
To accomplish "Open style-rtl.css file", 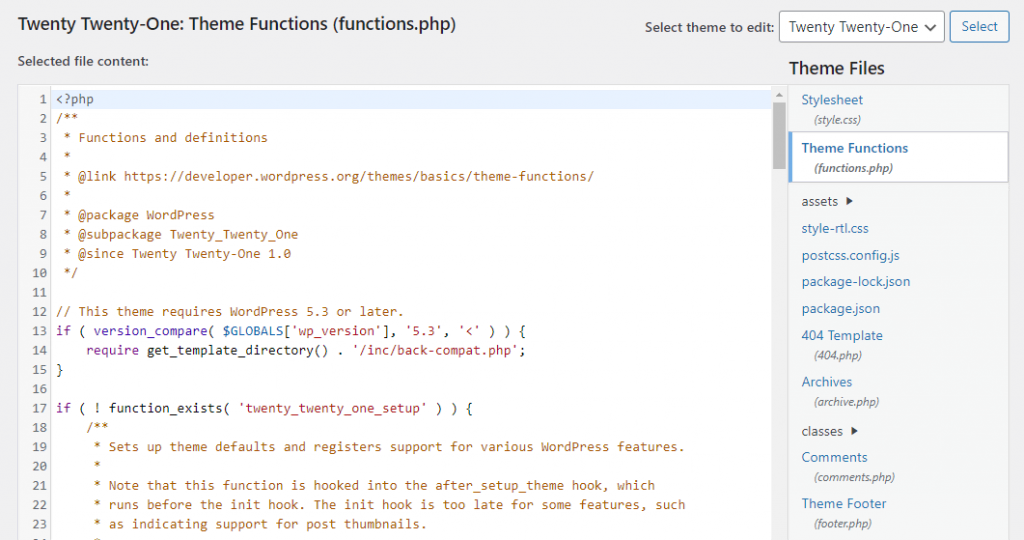I will [835, 228].
